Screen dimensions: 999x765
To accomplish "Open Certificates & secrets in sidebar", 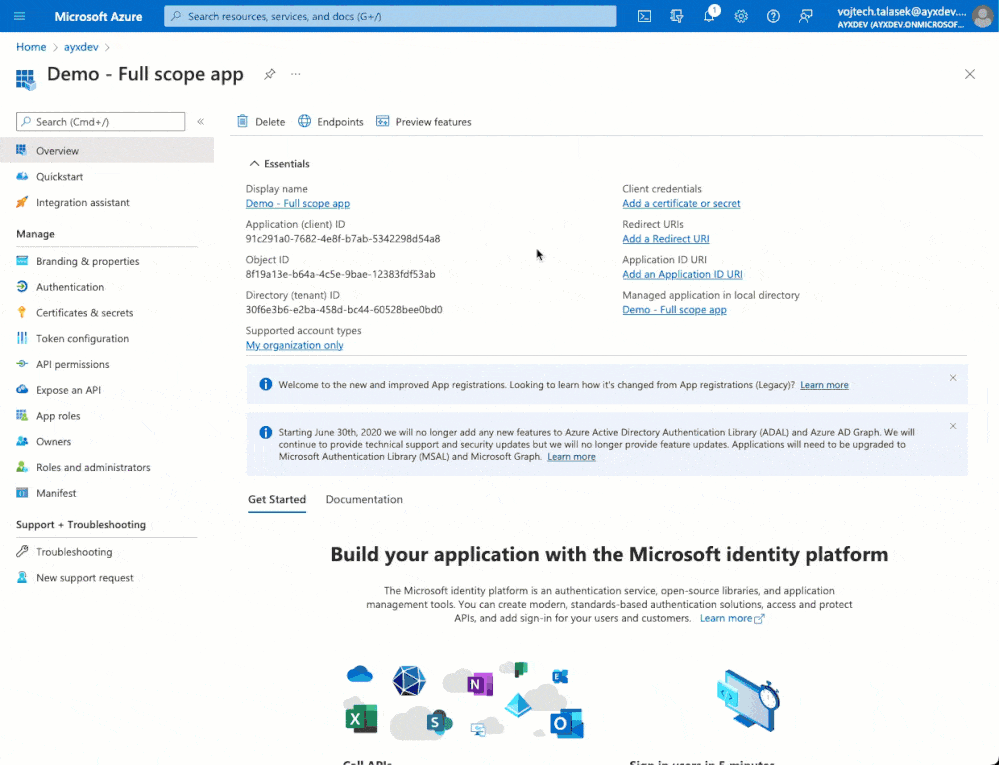I will (x=84, y=313).
